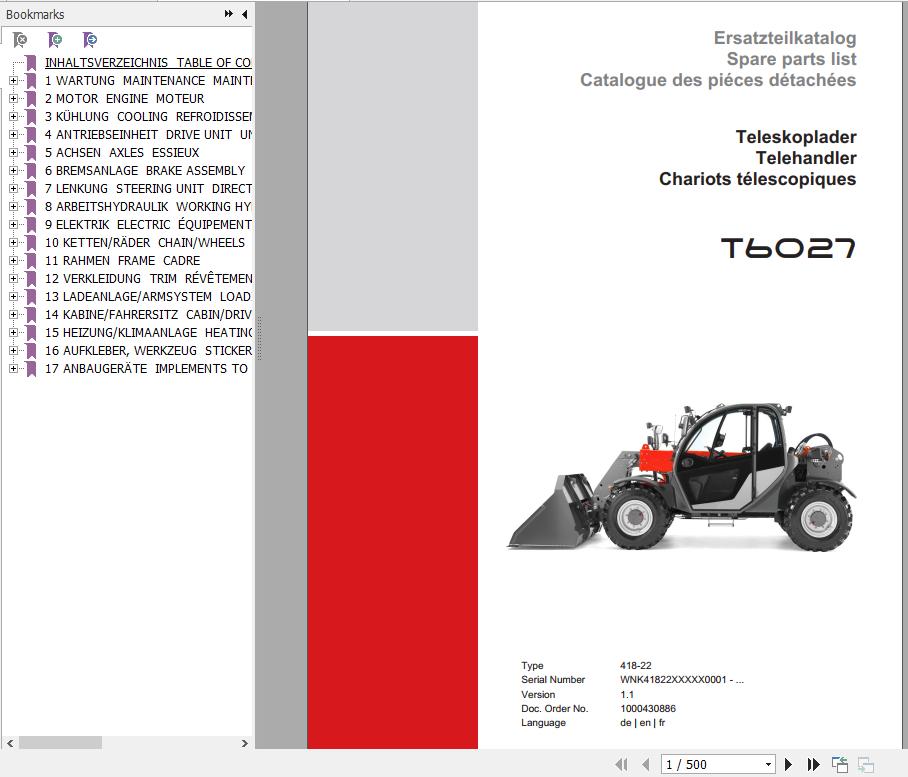
Task: Expand all bookmarks double-arrow icon
Action: click(229, 14)
